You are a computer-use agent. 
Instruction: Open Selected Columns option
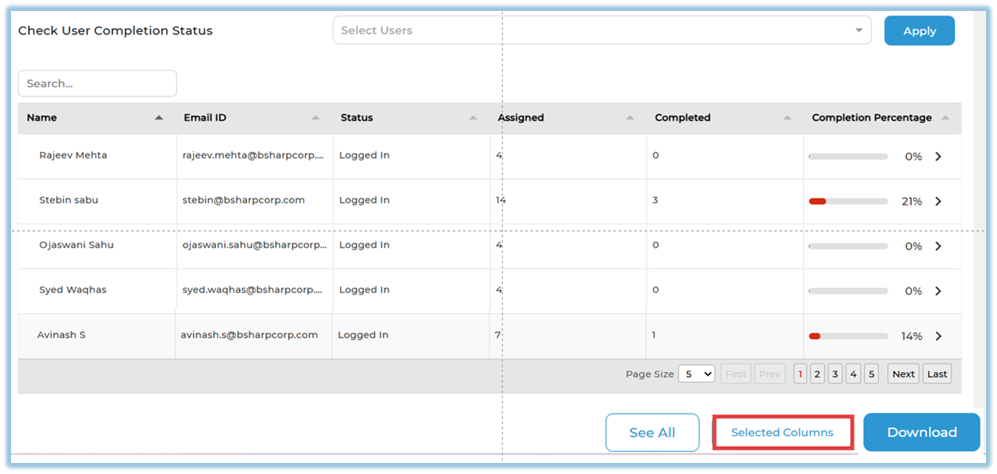(782, 432)
